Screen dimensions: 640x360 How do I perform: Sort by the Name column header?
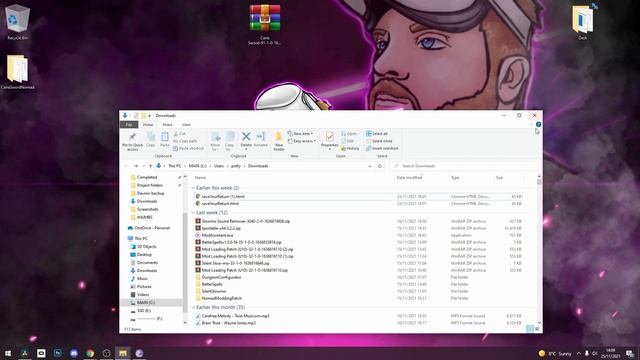click(200, 178)
